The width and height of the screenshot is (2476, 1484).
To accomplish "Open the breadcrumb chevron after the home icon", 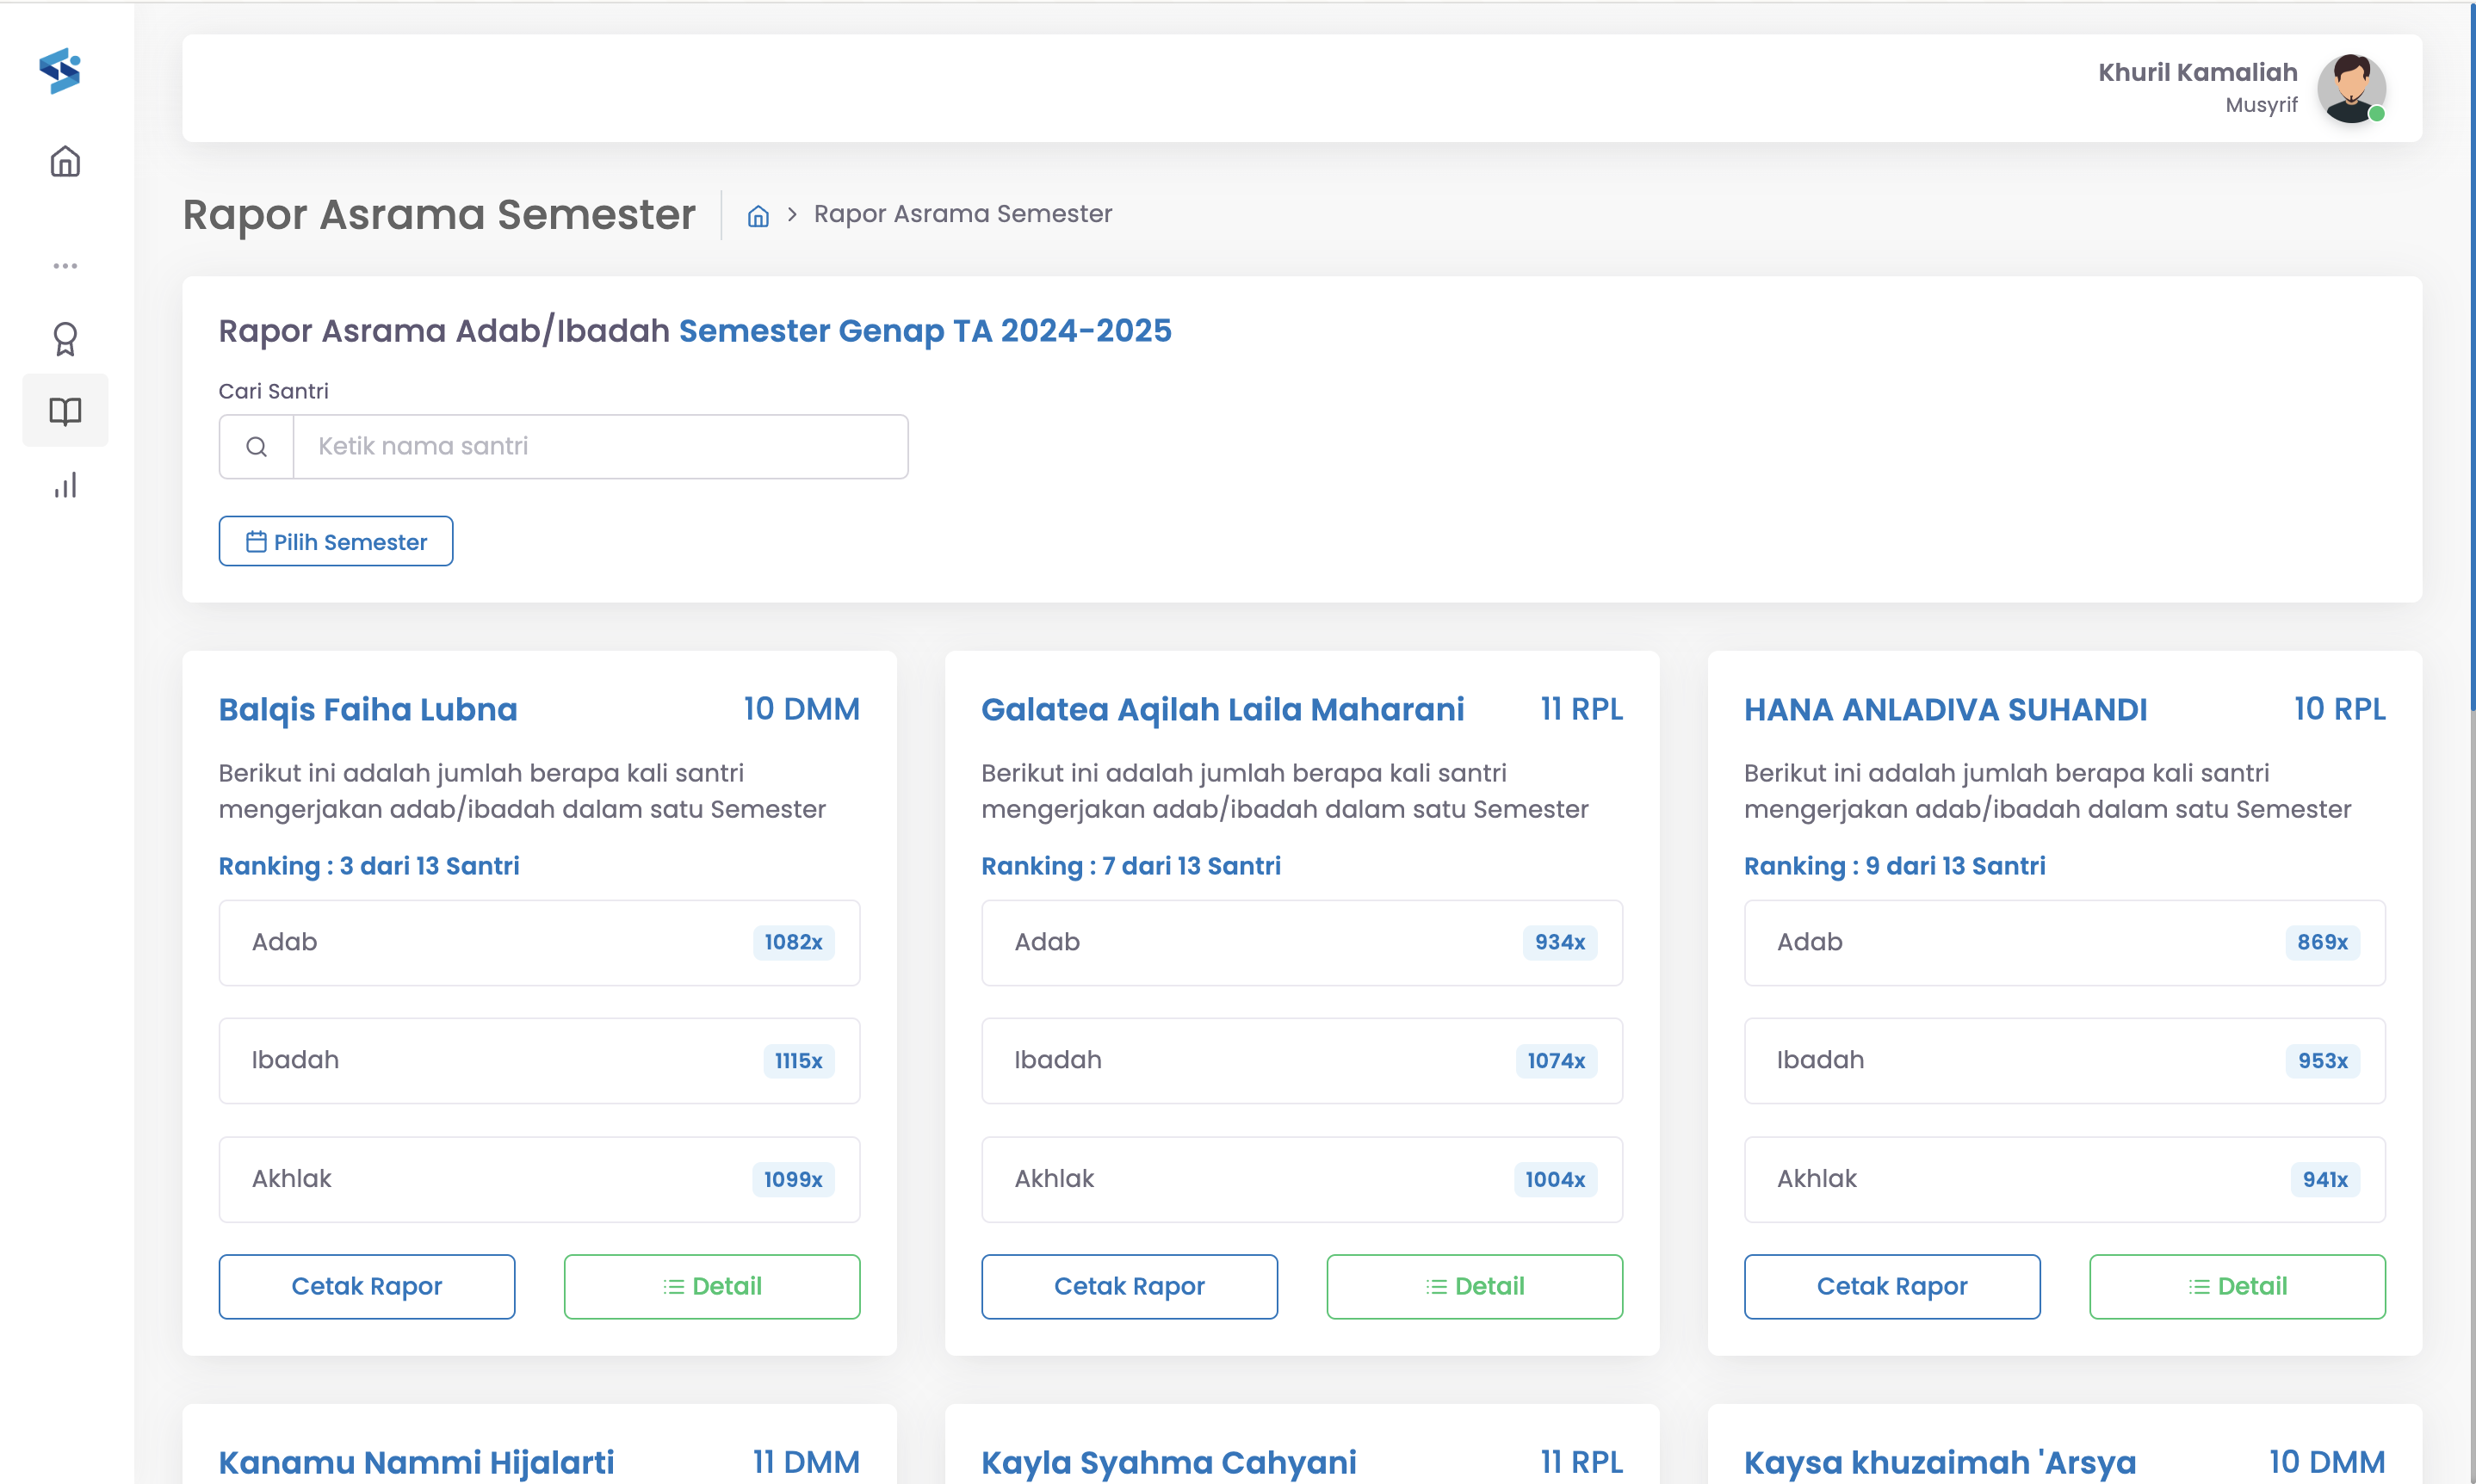I will pyautogui.click(x=792, y=215).
